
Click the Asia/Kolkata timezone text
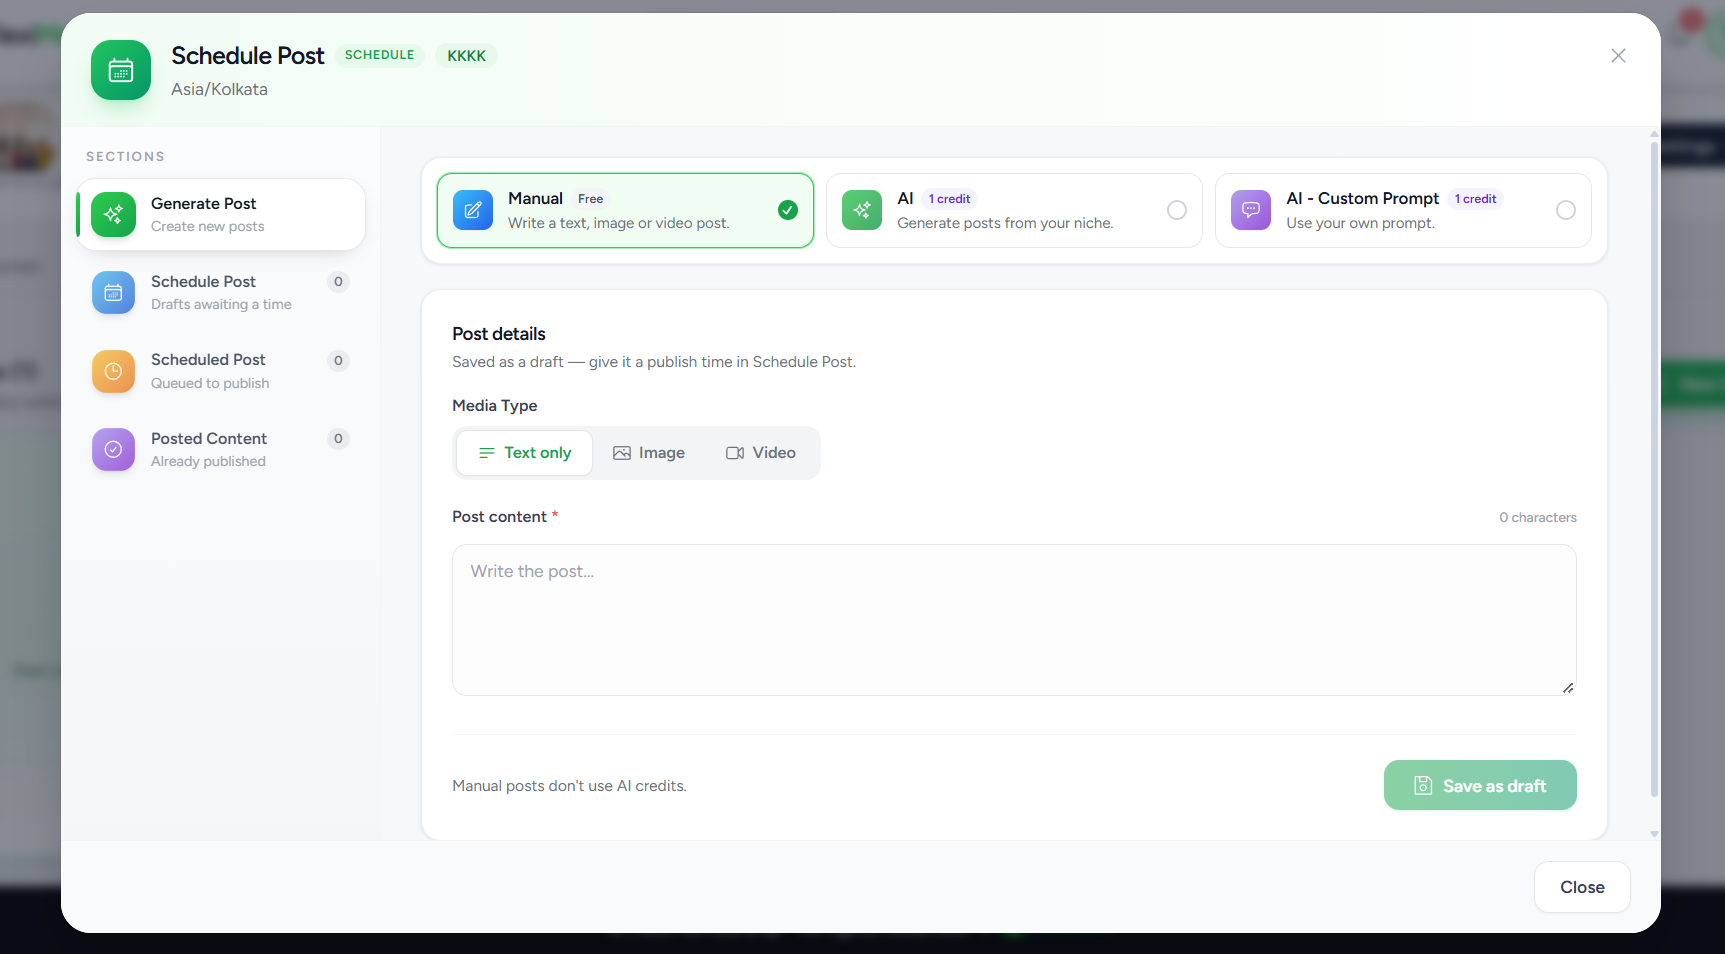219,89
